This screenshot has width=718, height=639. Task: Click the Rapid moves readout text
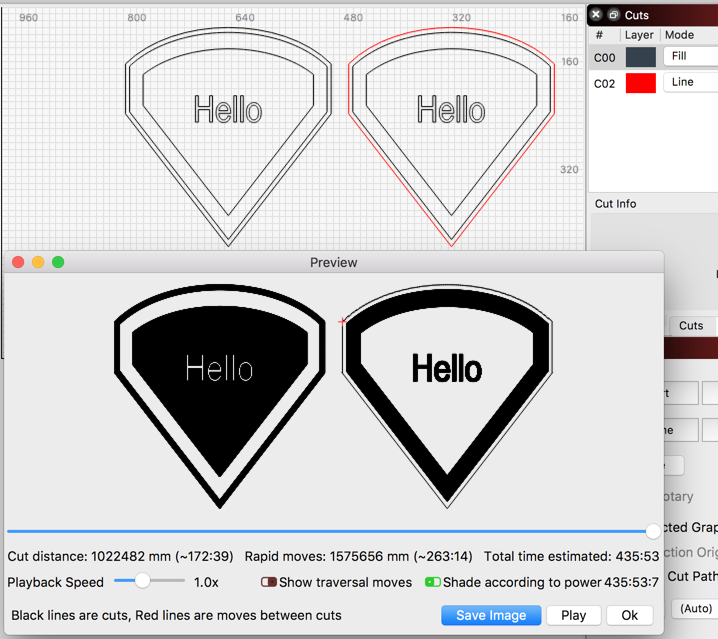359,557
